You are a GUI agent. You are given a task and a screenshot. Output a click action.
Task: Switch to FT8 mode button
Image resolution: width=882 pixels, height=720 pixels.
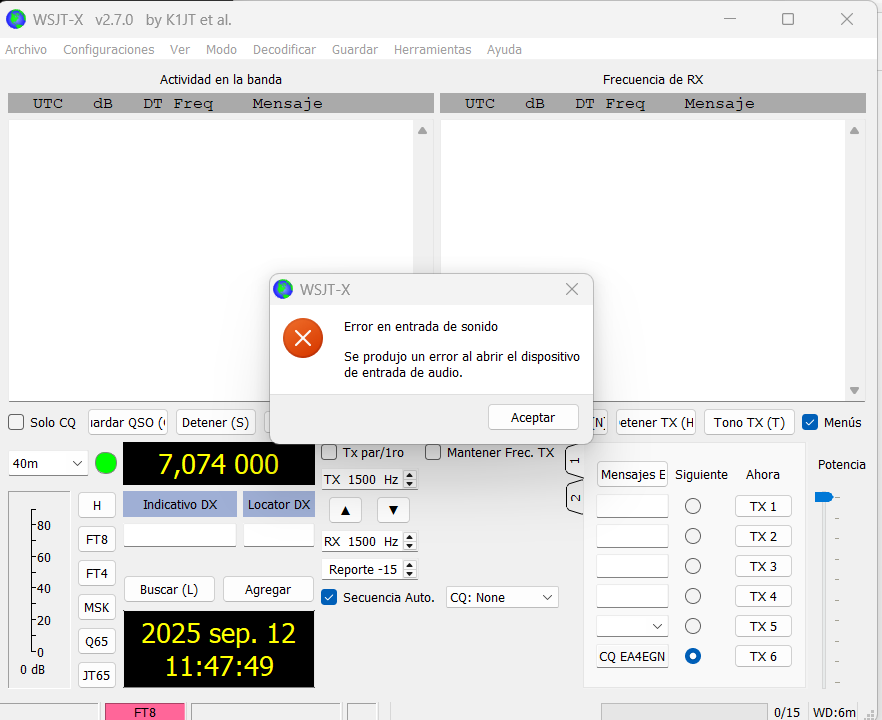pos(97,539)
